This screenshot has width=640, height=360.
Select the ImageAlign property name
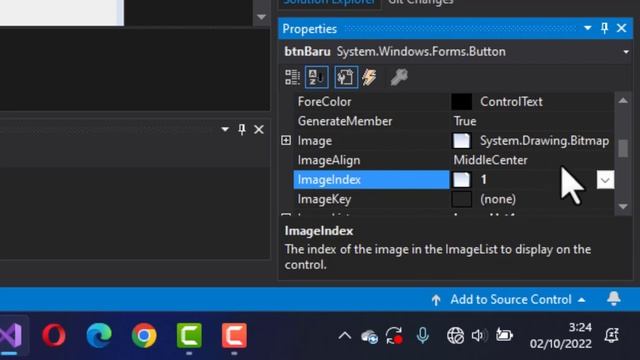point(329,160)
